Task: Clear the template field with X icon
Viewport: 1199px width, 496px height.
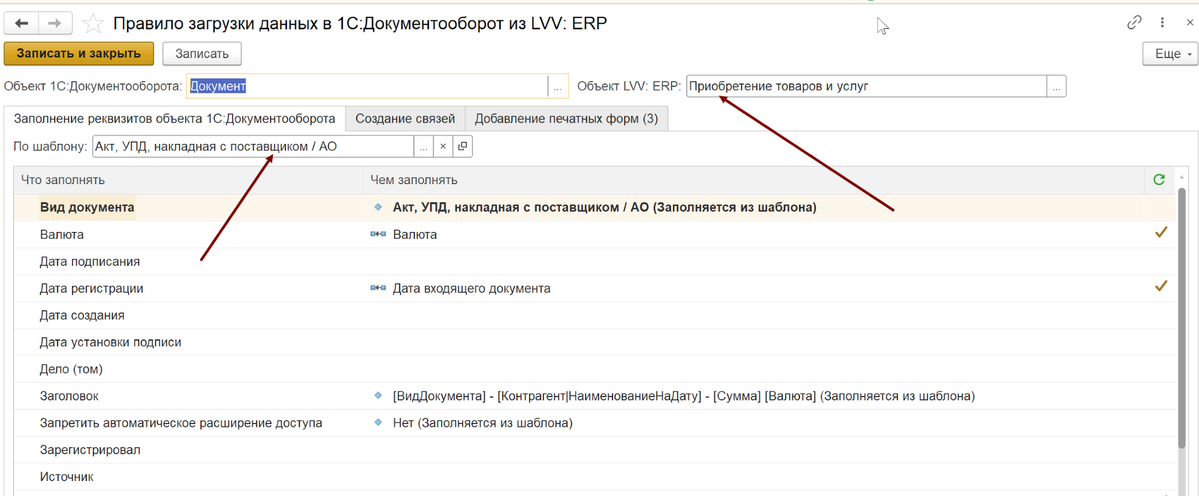Action: (x=443, y=147)
